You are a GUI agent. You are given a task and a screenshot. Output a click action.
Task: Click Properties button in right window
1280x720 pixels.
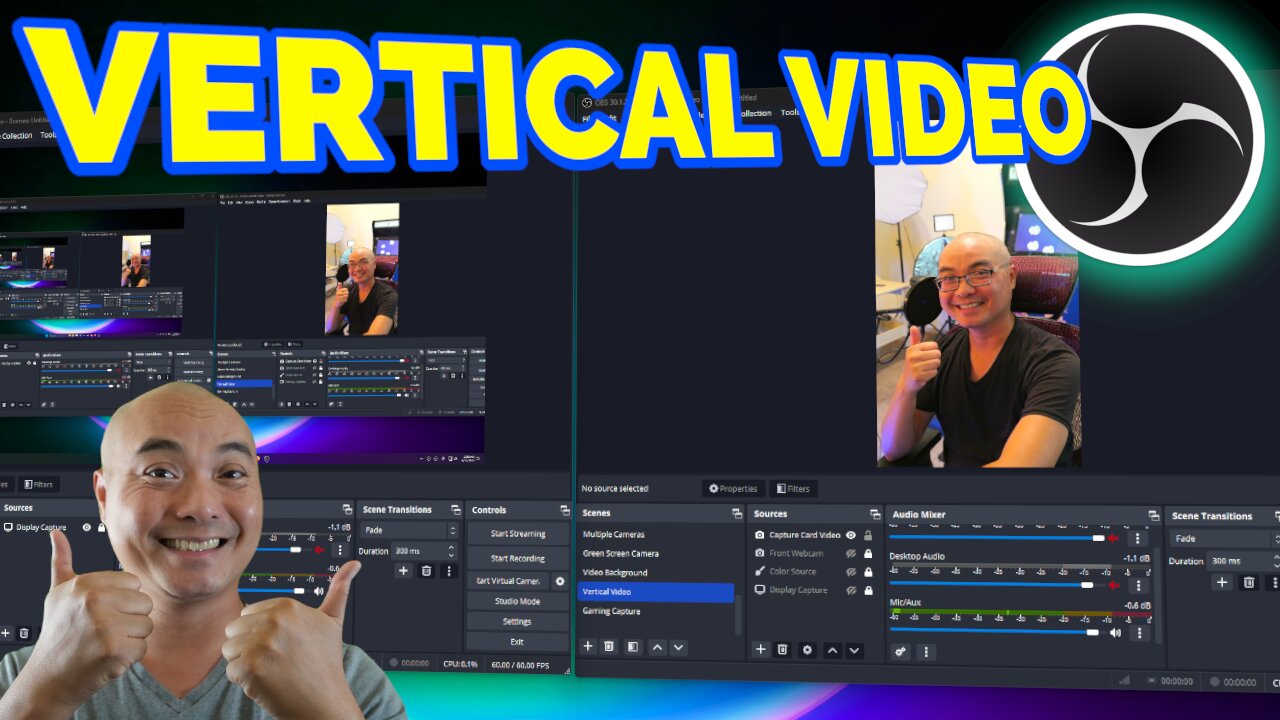[x=733, y=488]
